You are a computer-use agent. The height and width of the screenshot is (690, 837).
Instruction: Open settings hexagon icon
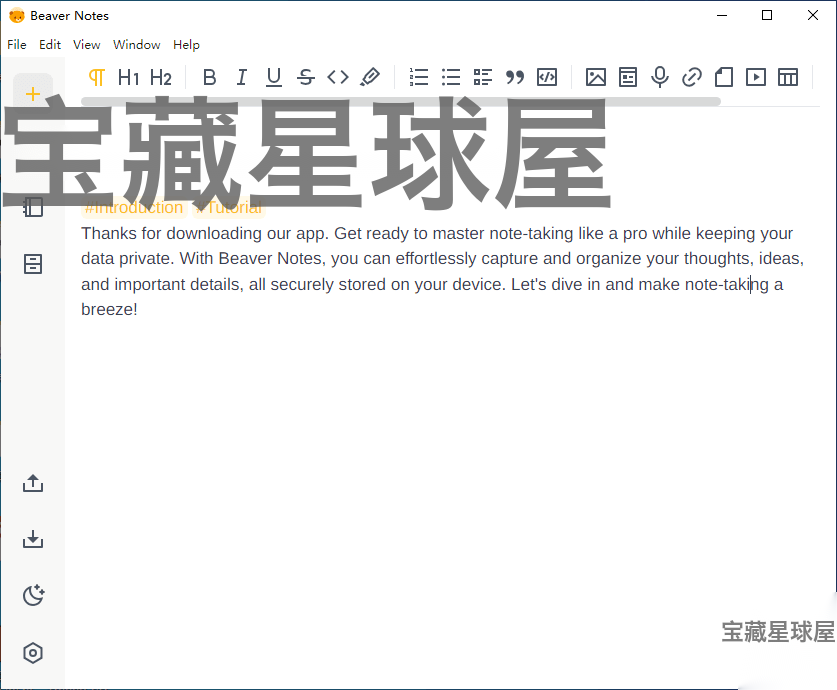tap(33, 653)
